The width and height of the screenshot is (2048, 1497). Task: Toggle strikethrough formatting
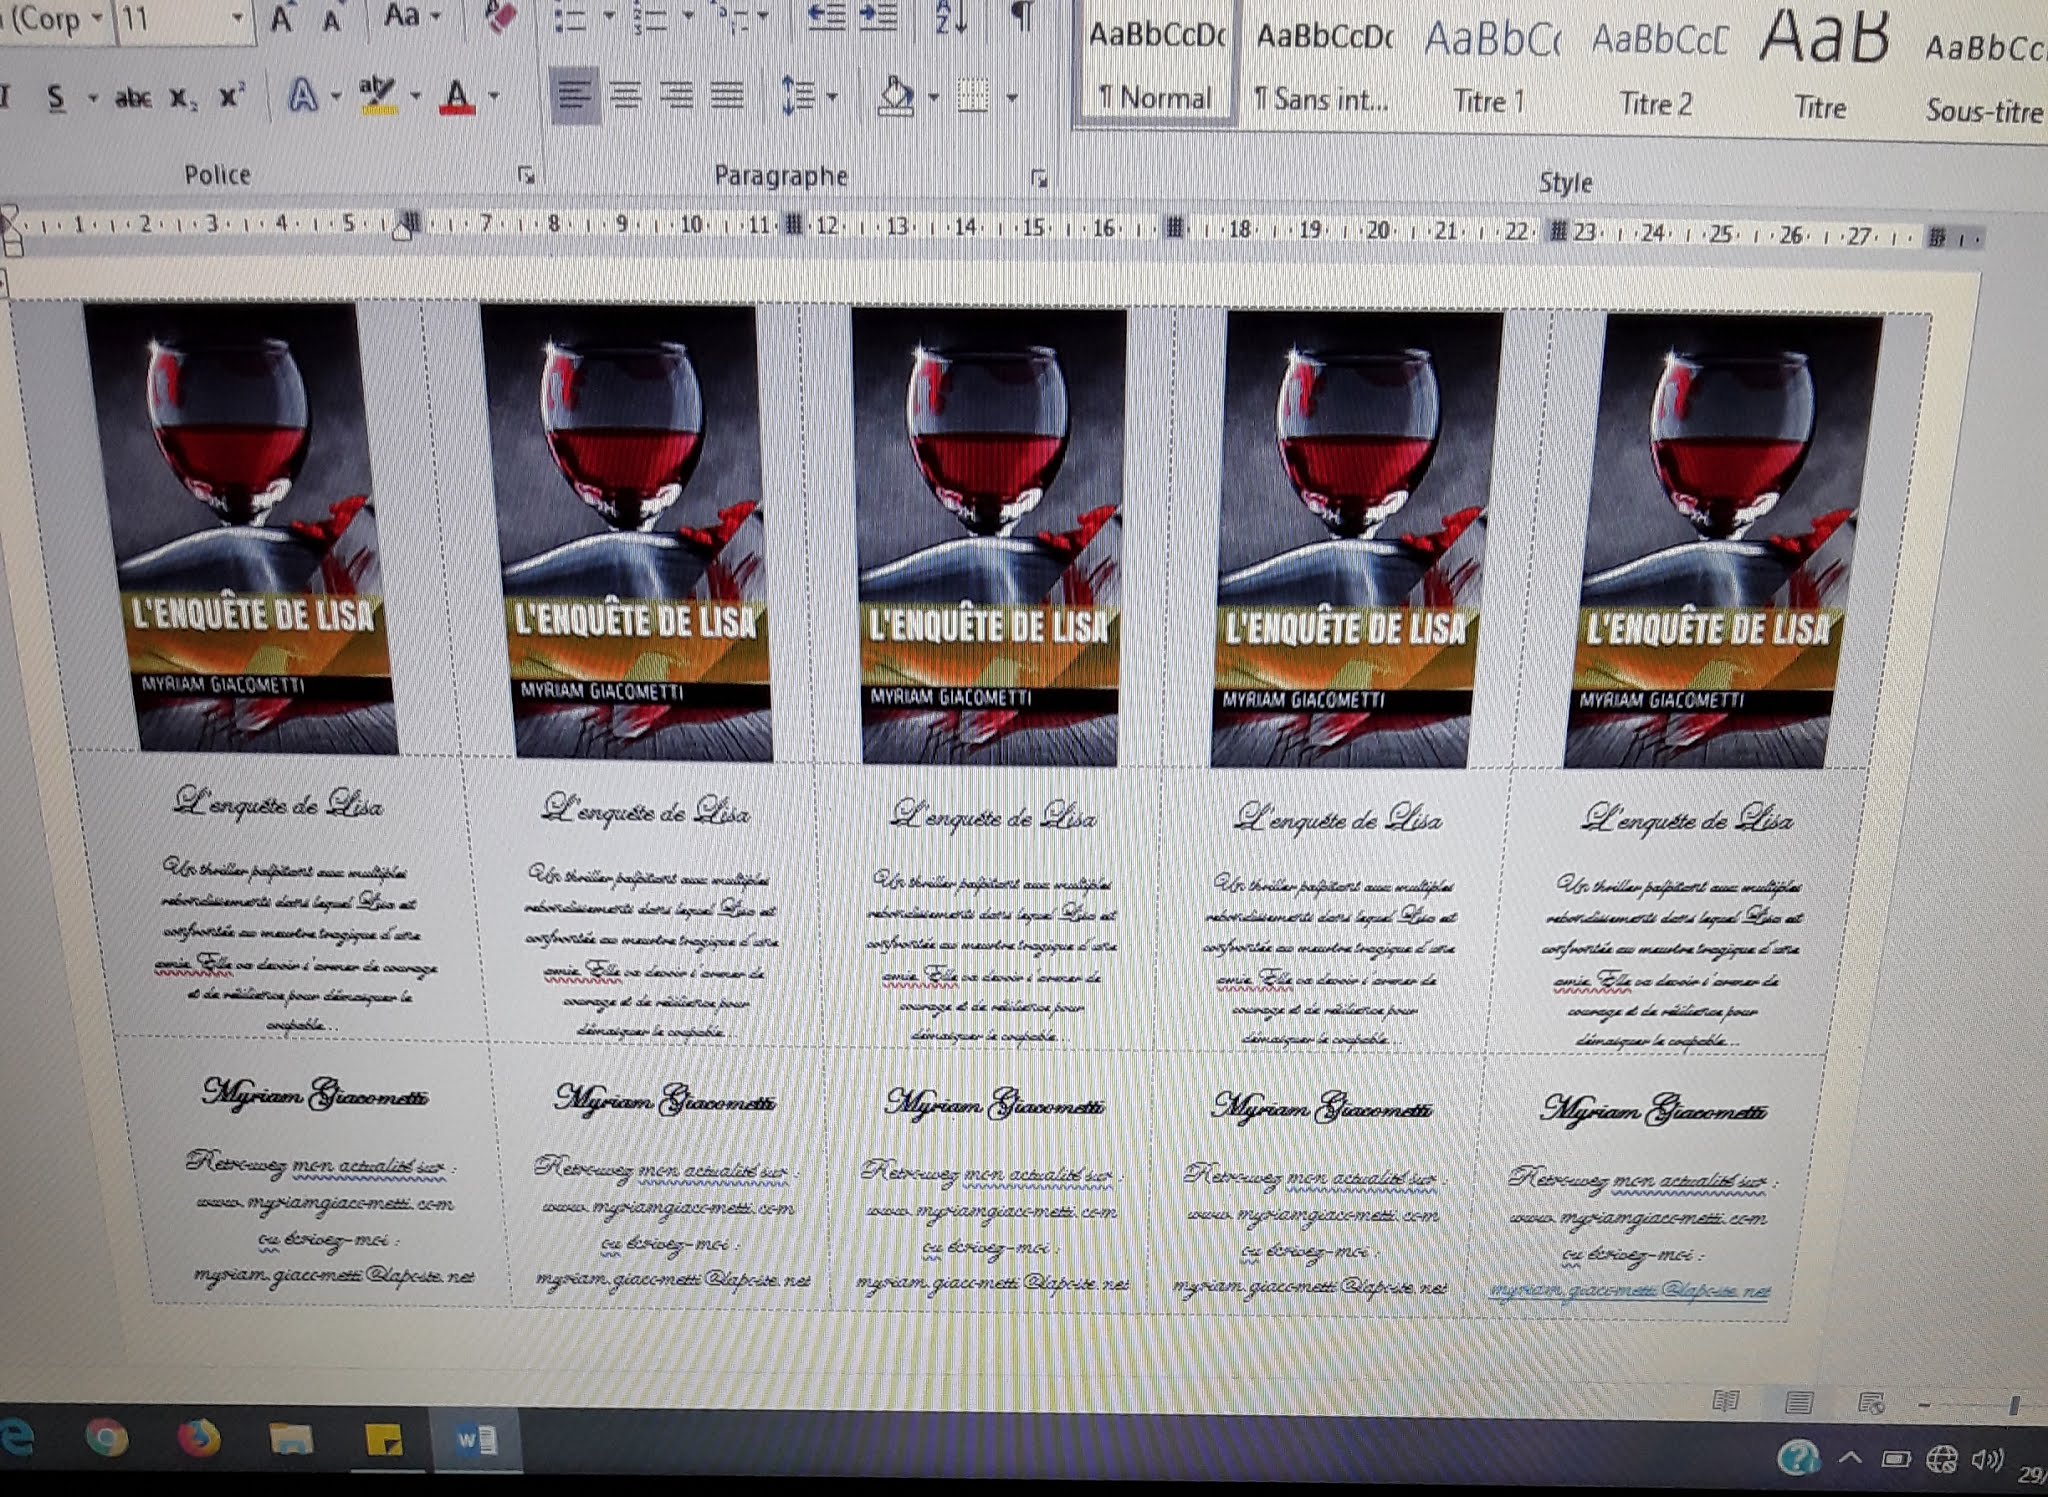132,97
